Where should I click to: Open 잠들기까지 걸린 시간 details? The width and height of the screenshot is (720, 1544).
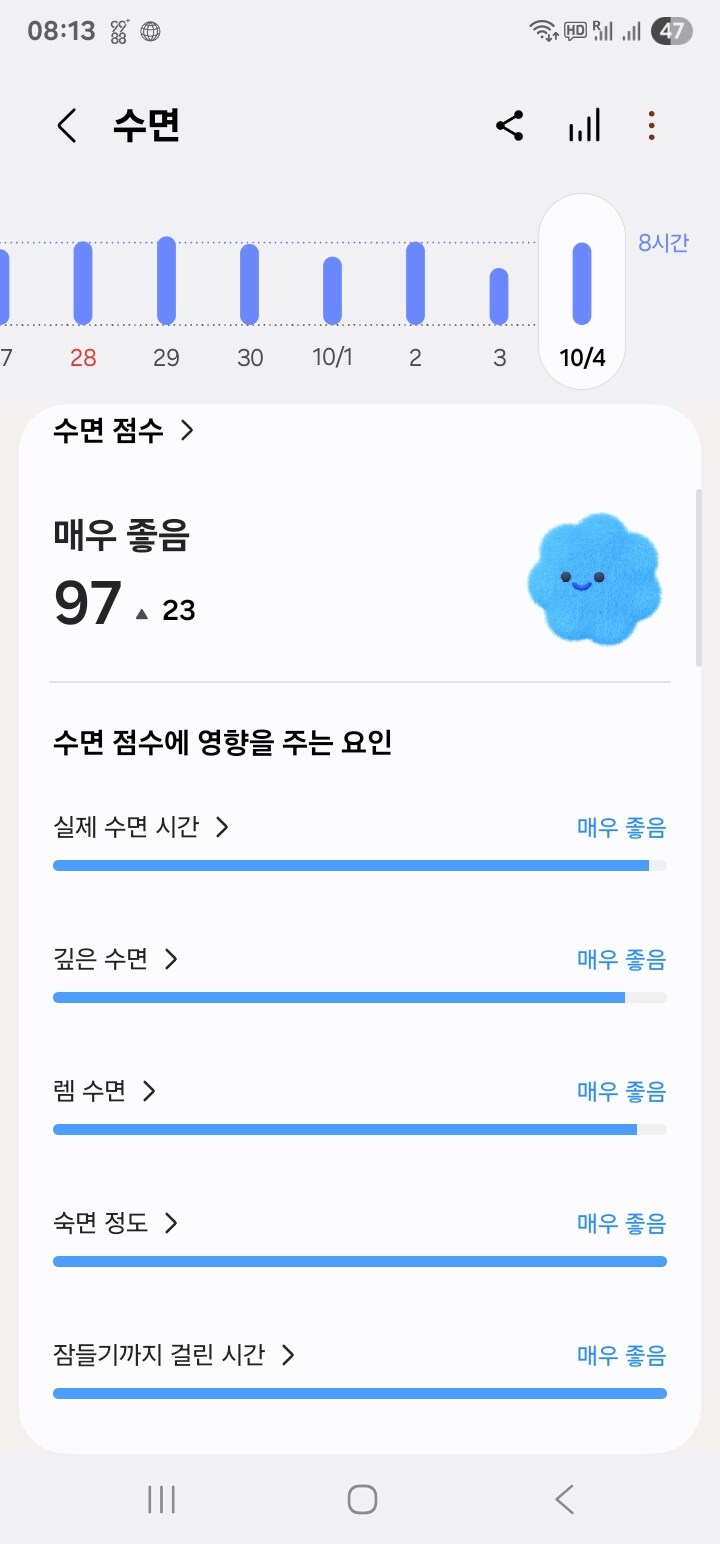174,1355
